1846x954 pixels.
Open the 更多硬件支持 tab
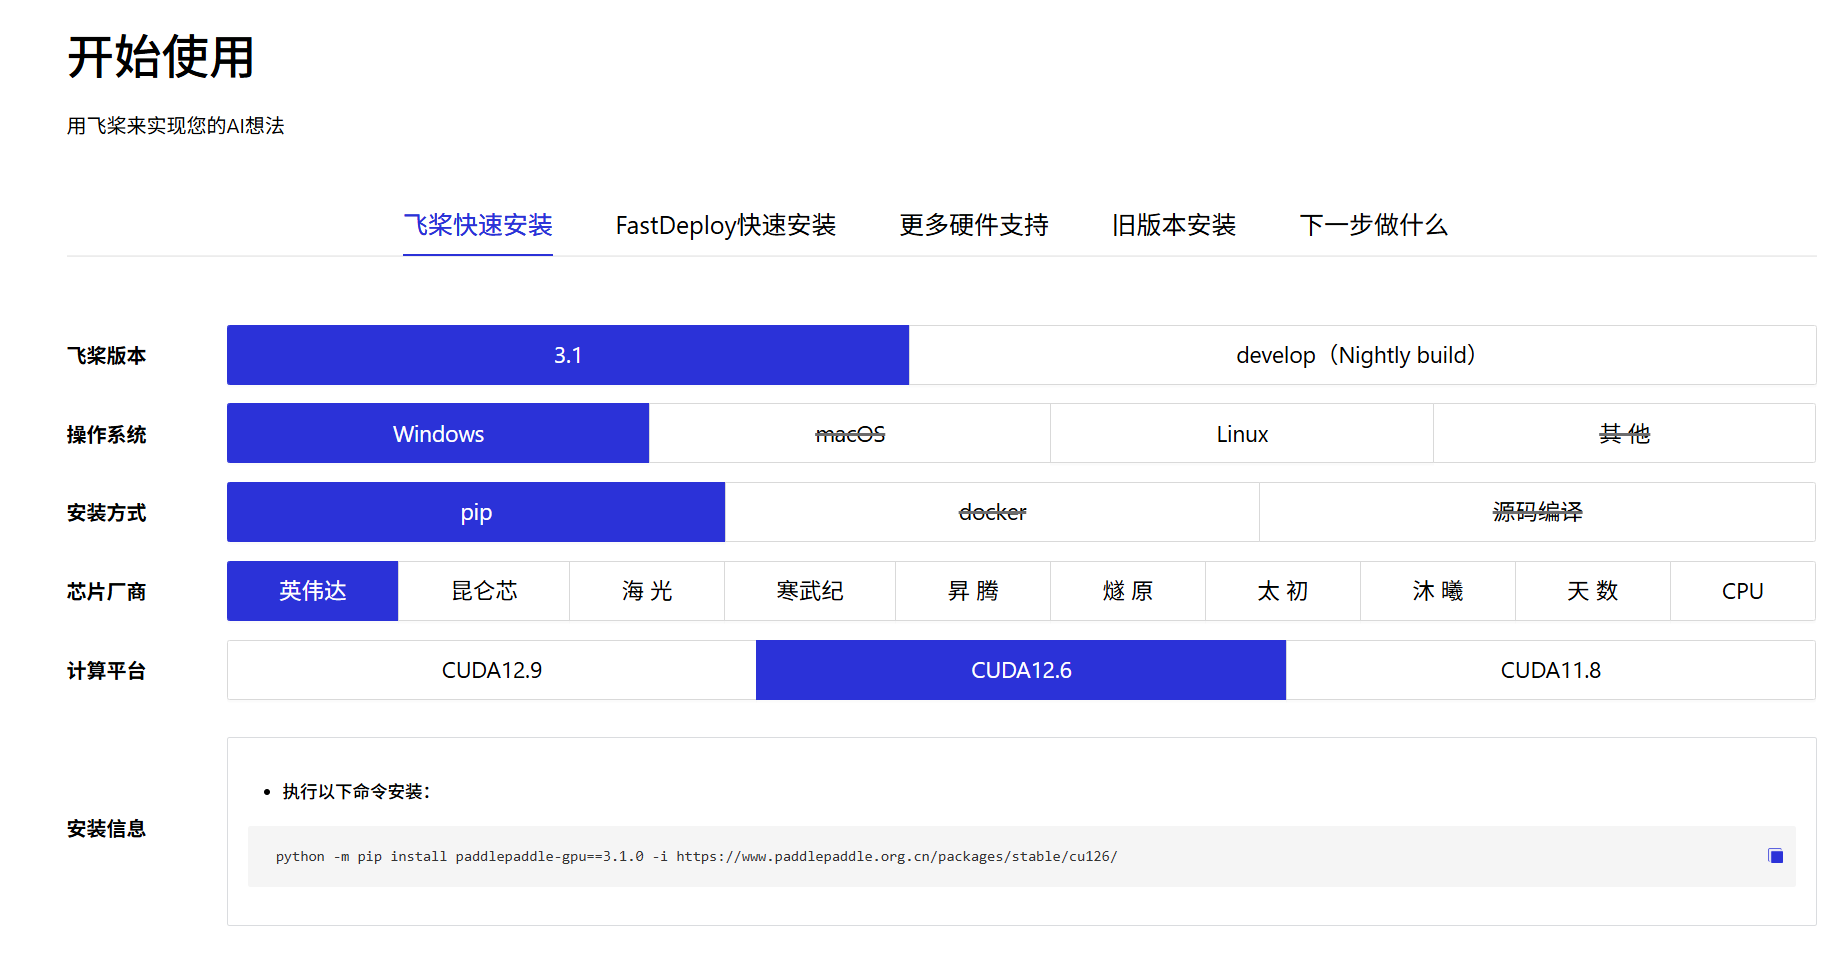click(x=974, y=226)
